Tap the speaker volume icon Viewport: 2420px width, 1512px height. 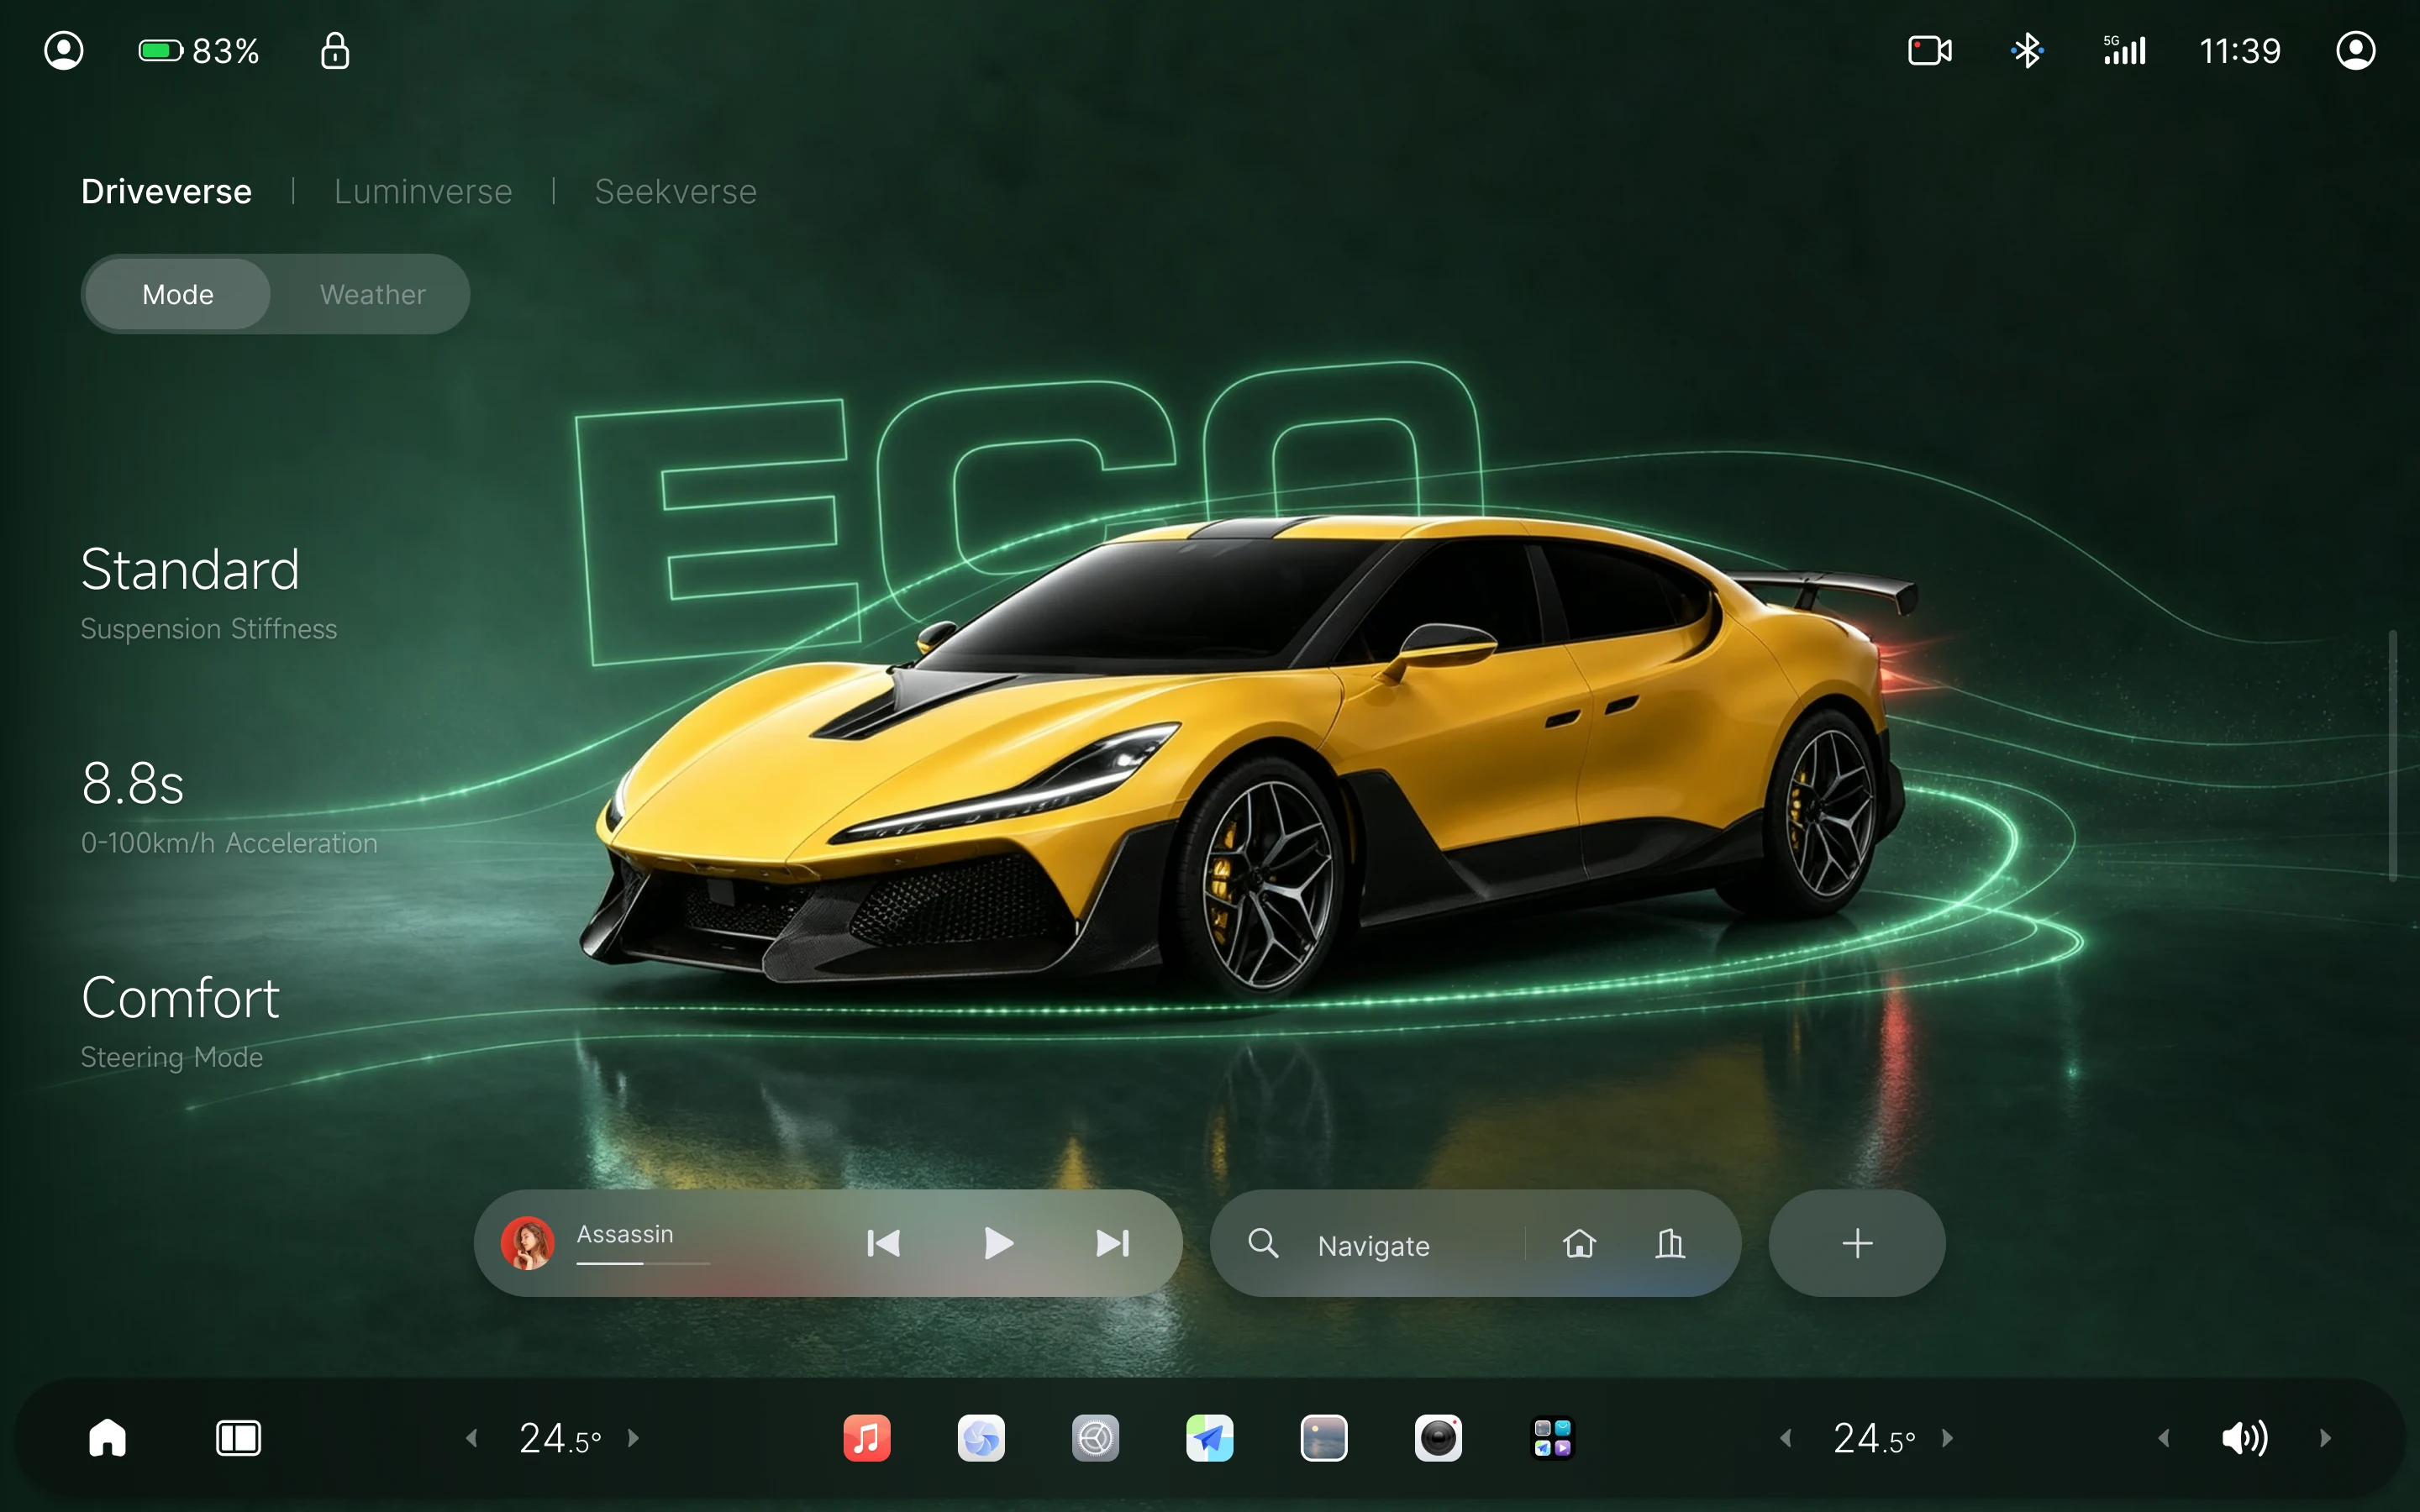tap(2245, 1438)
